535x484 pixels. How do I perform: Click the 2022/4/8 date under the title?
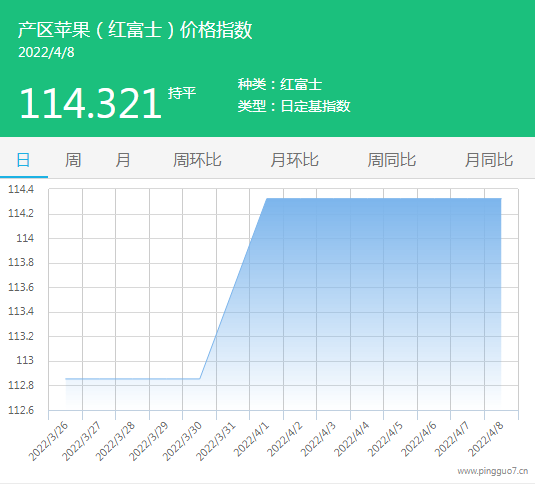point(46,53)
